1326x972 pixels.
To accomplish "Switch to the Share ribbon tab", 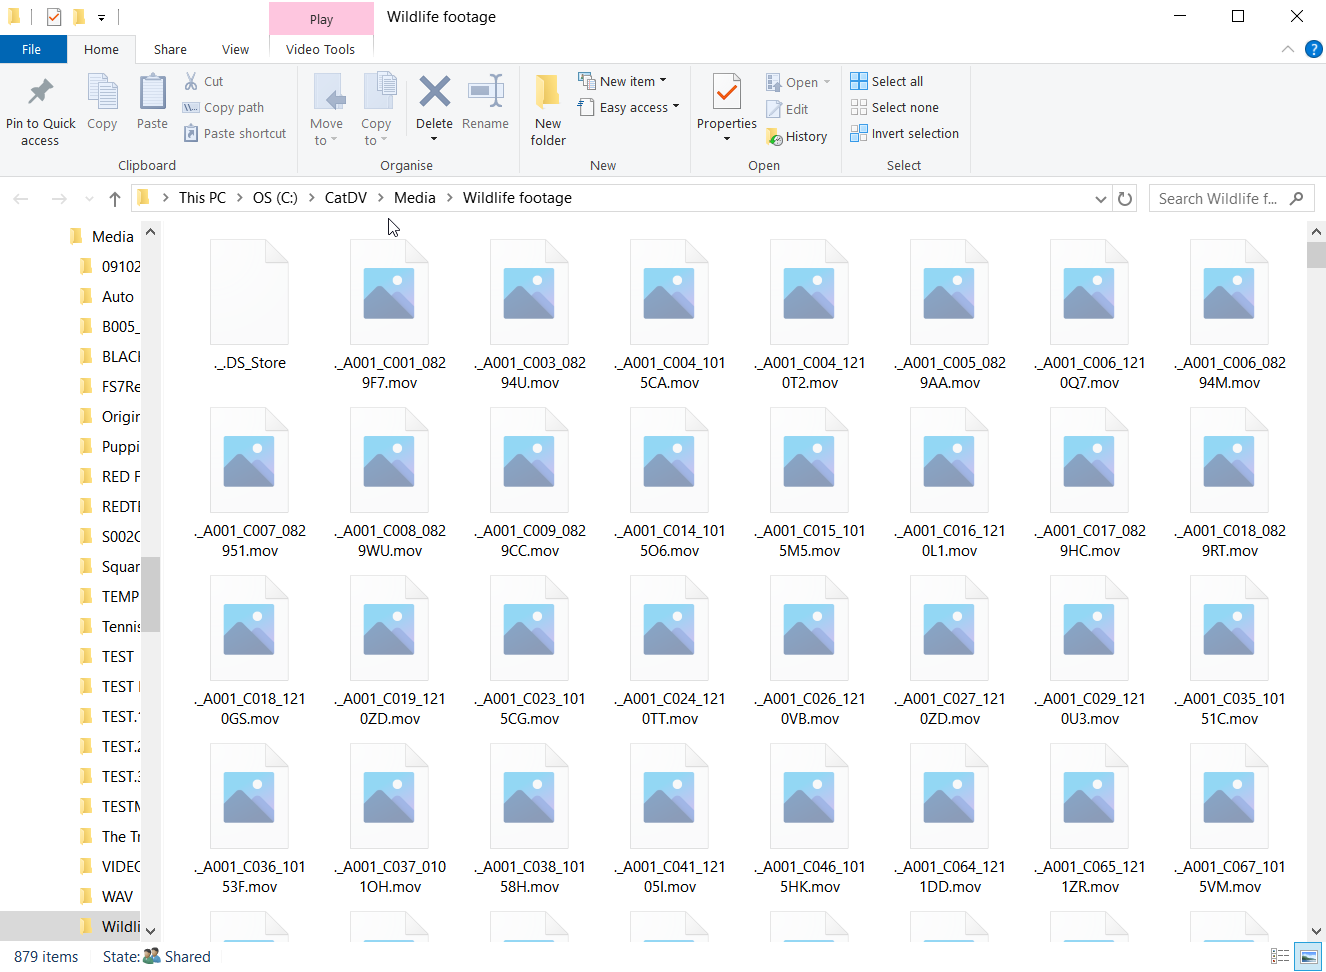I will click(170, 49).
